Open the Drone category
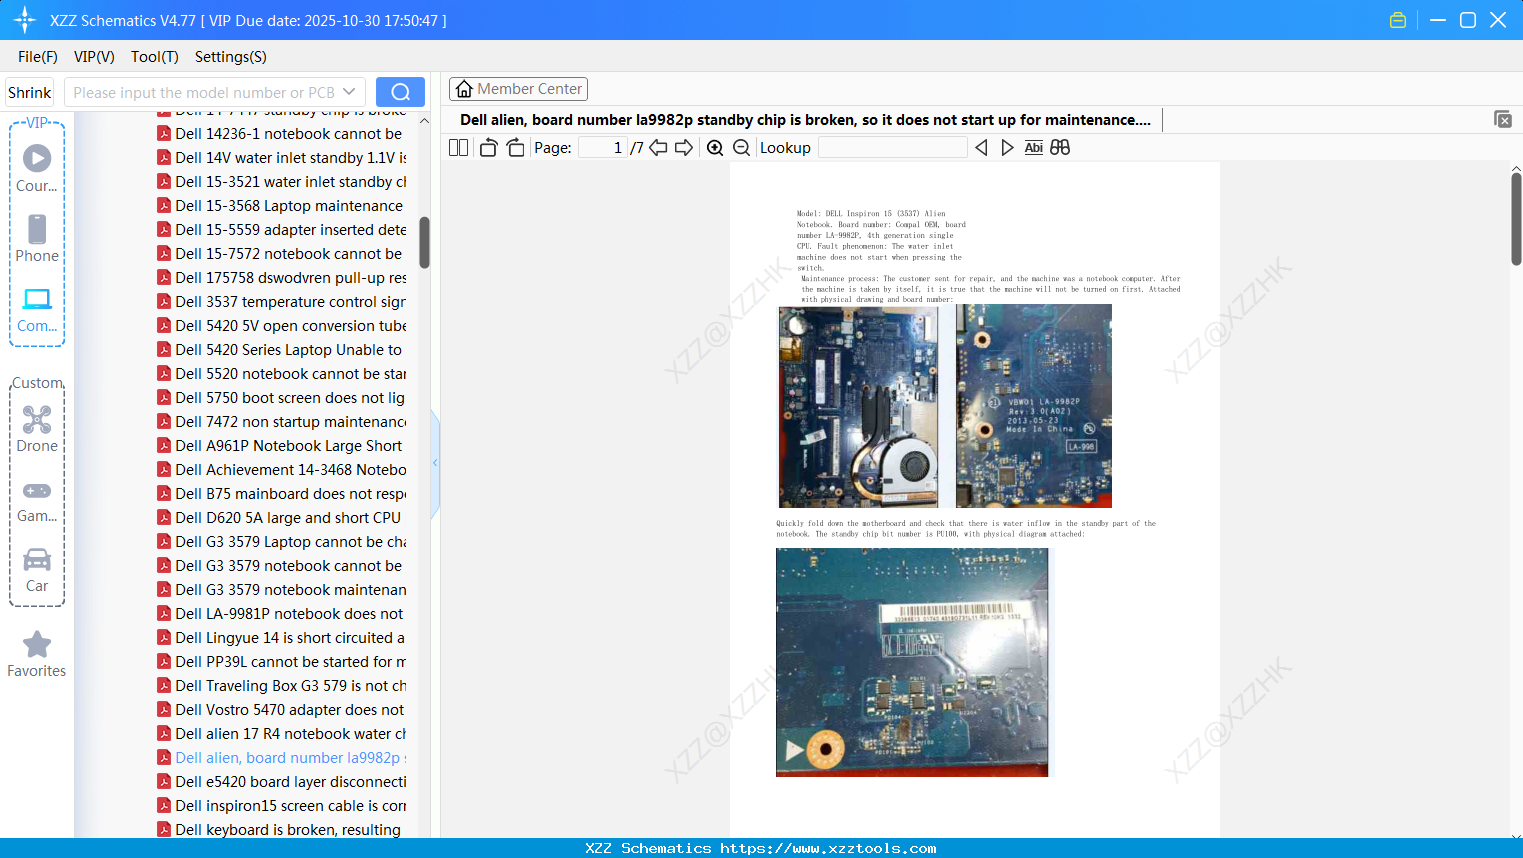 pyautogui.click(x=37, y=428)
